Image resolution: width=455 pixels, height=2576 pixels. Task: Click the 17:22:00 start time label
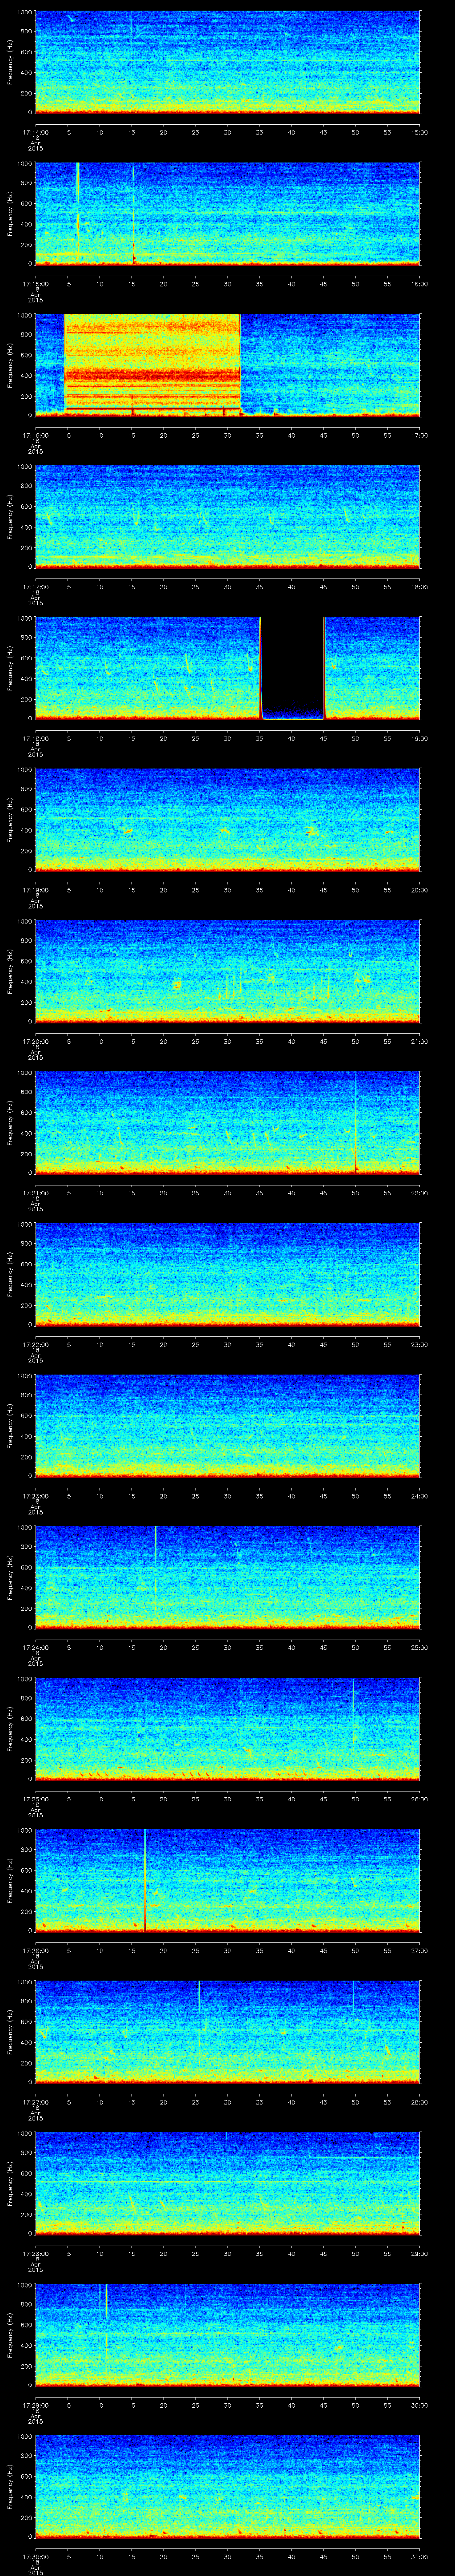click(35, 1344)
